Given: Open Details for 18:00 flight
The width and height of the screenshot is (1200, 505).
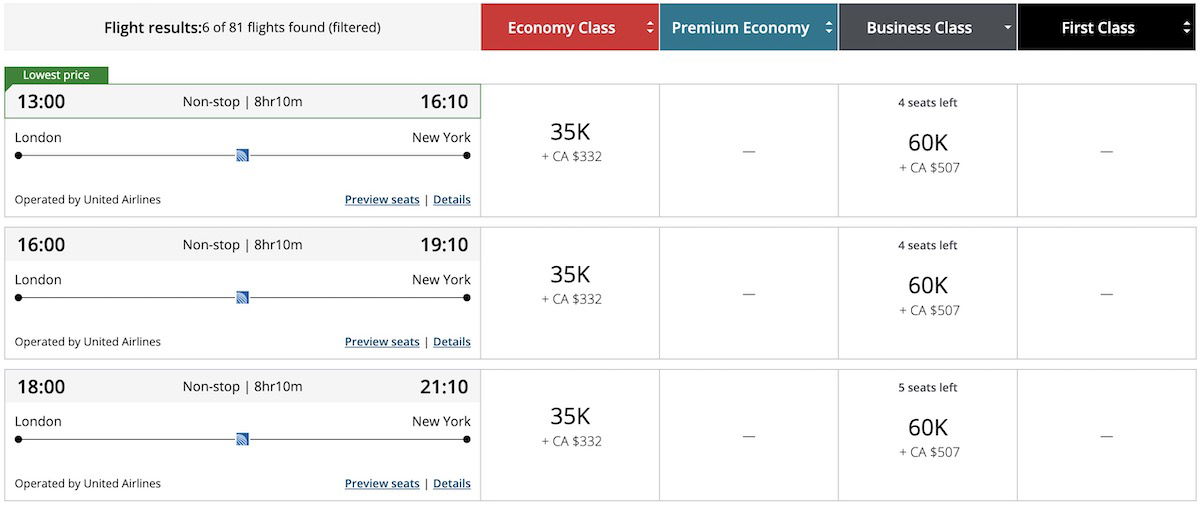Looking at the screenshot, I should click(452, 484).
